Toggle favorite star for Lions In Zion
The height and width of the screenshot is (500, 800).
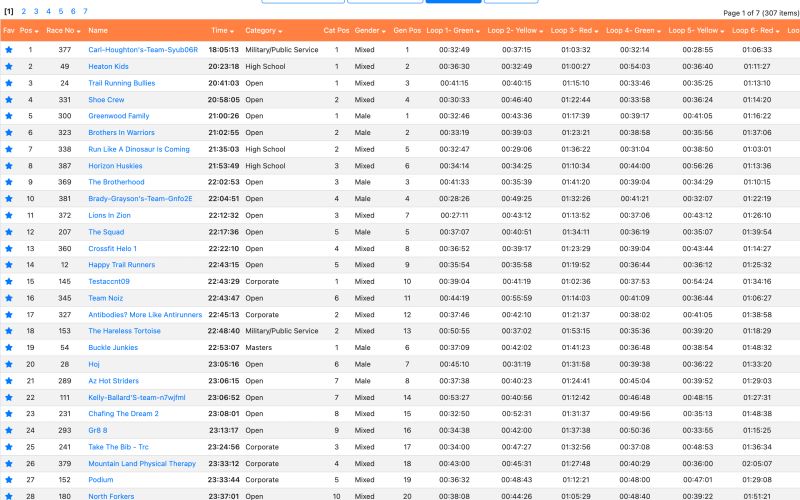(x=9, y=215)
